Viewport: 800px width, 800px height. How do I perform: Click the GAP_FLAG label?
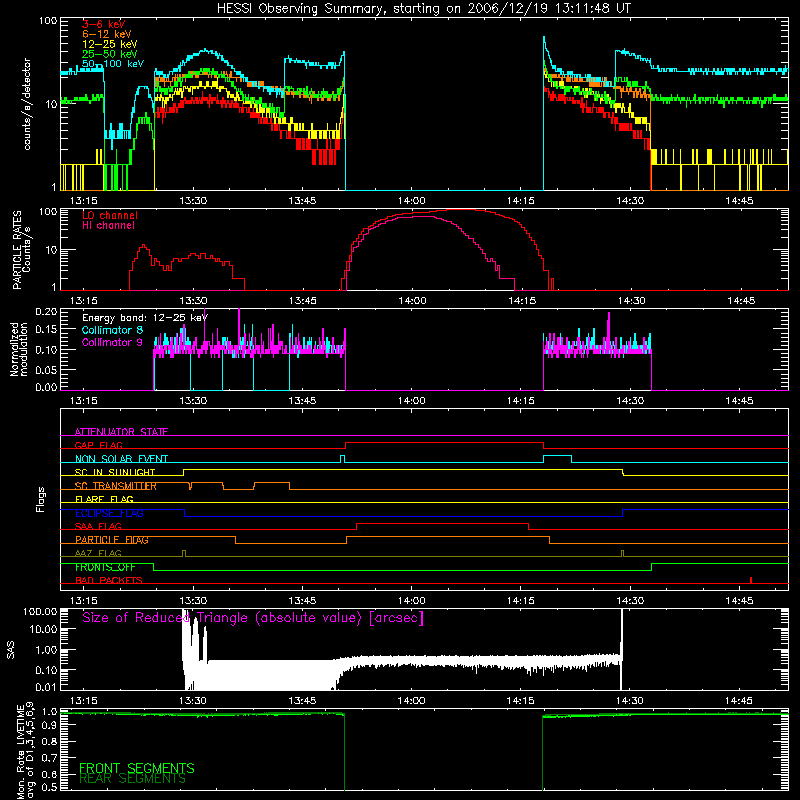click(98, 445)
